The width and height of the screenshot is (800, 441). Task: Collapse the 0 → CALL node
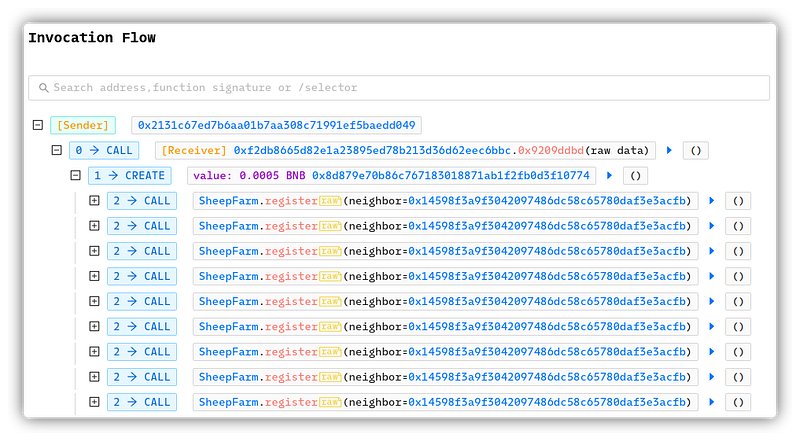coord(57,151)
